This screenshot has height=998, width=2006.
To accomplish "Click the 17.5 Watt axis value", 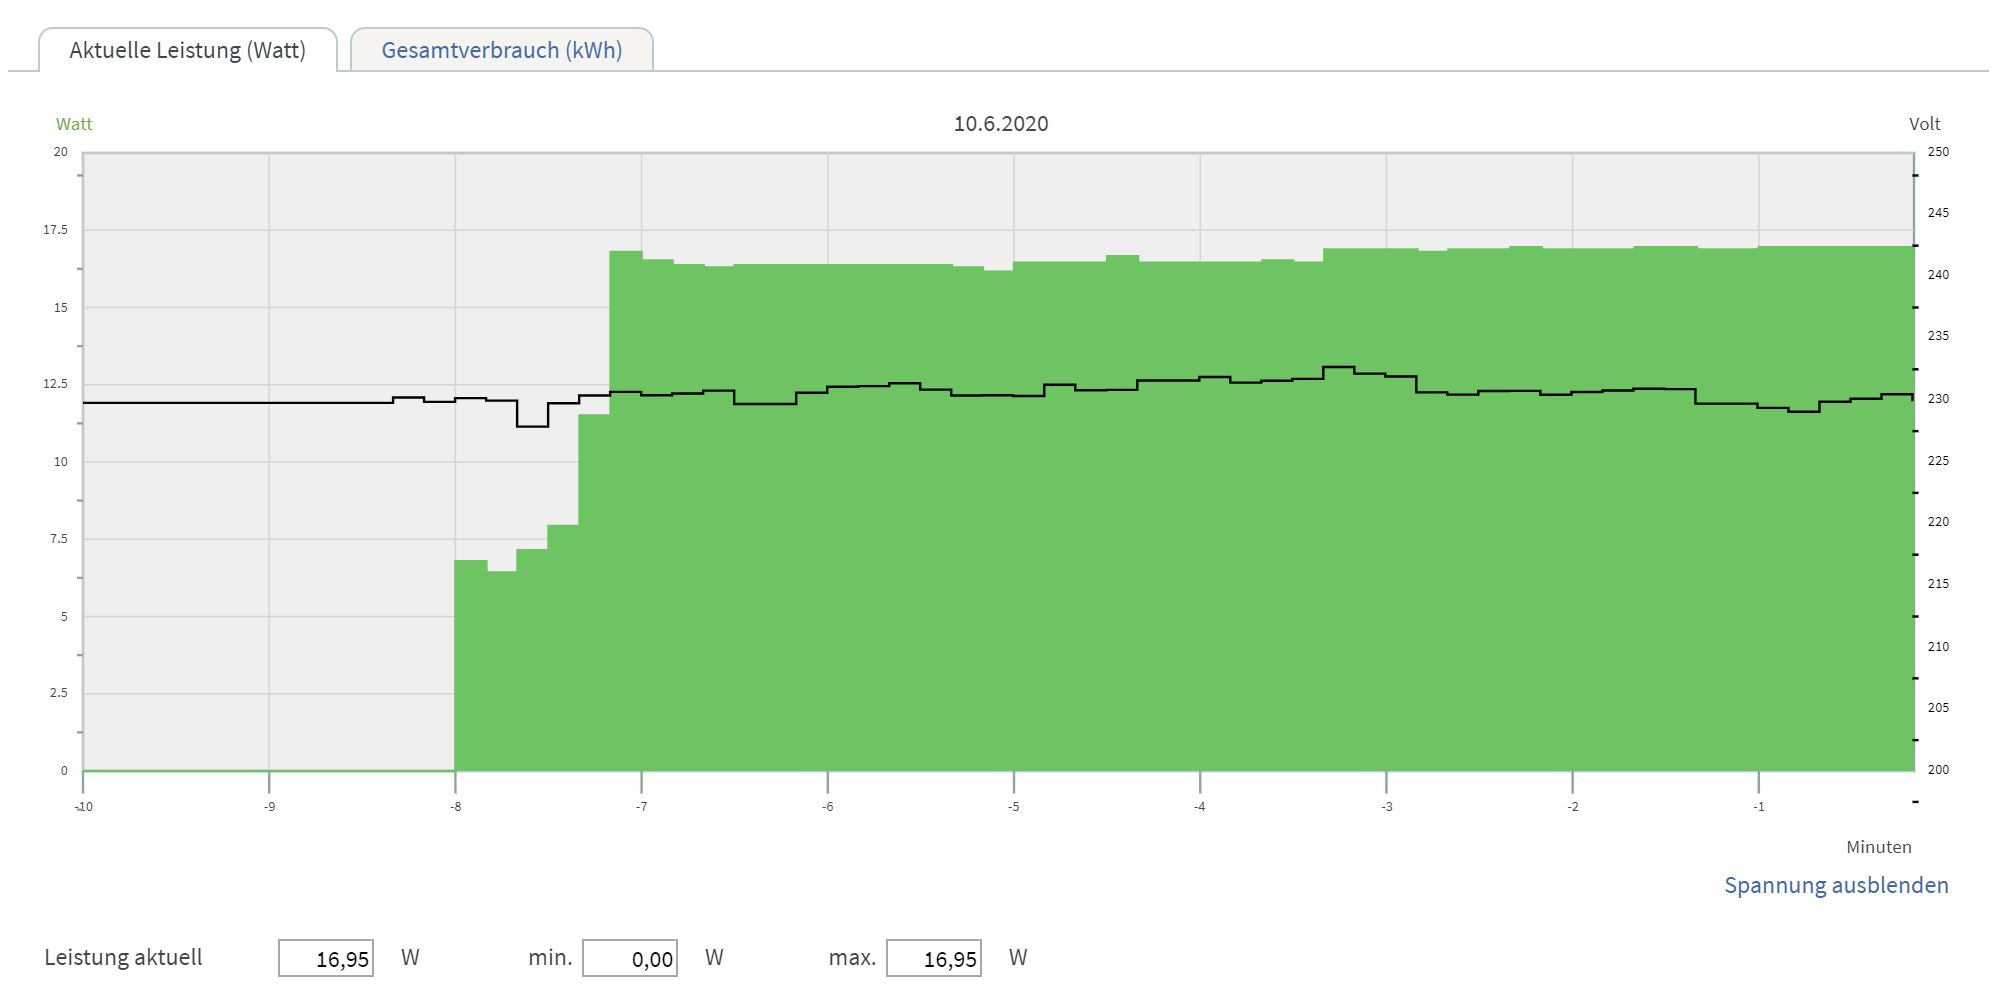I will [x=56, y=230].
